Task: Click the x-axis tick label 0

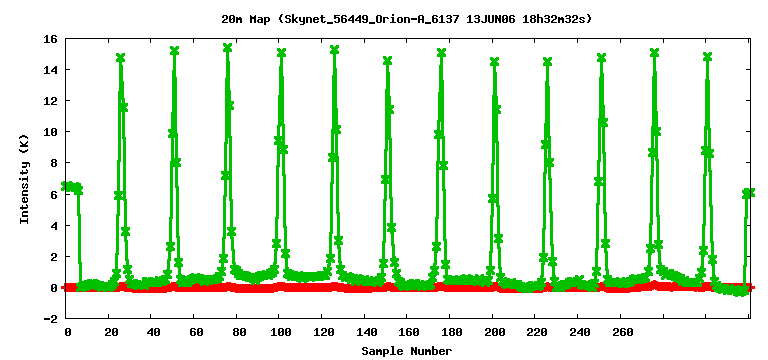Action: click(68, 332)
